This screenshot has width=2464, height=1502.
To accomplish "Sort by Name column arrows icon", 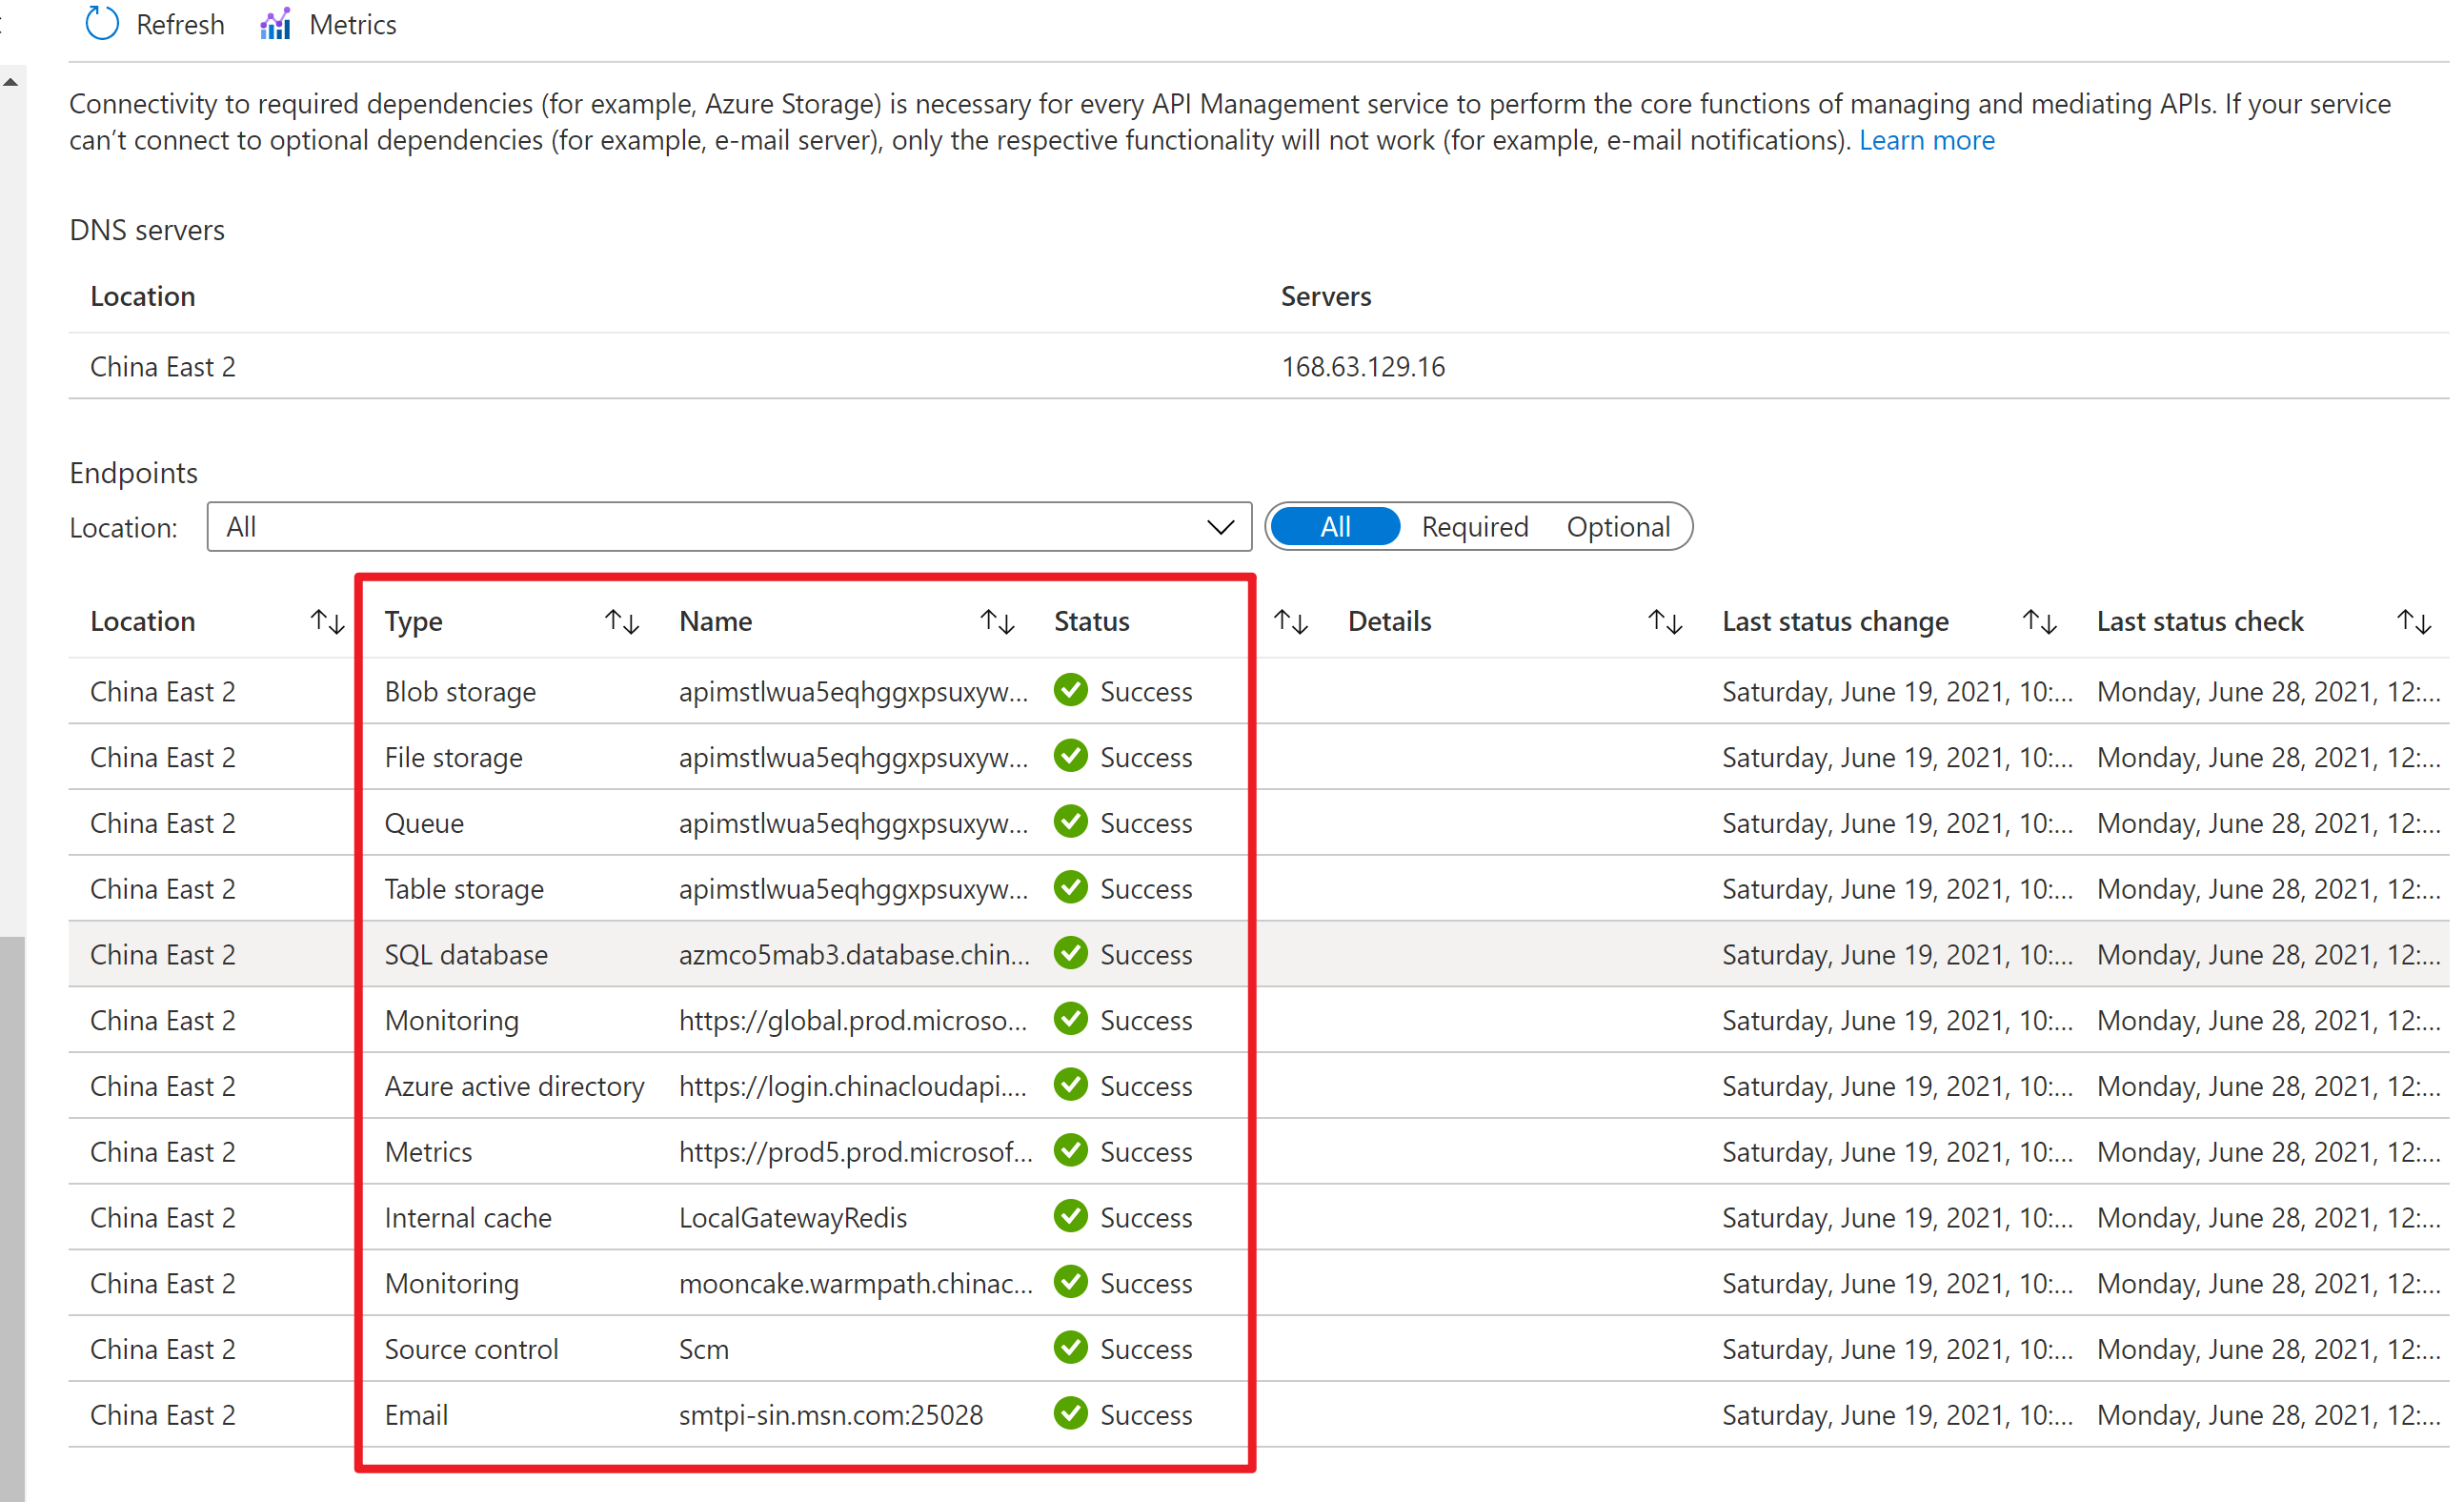I will point(997,622).
